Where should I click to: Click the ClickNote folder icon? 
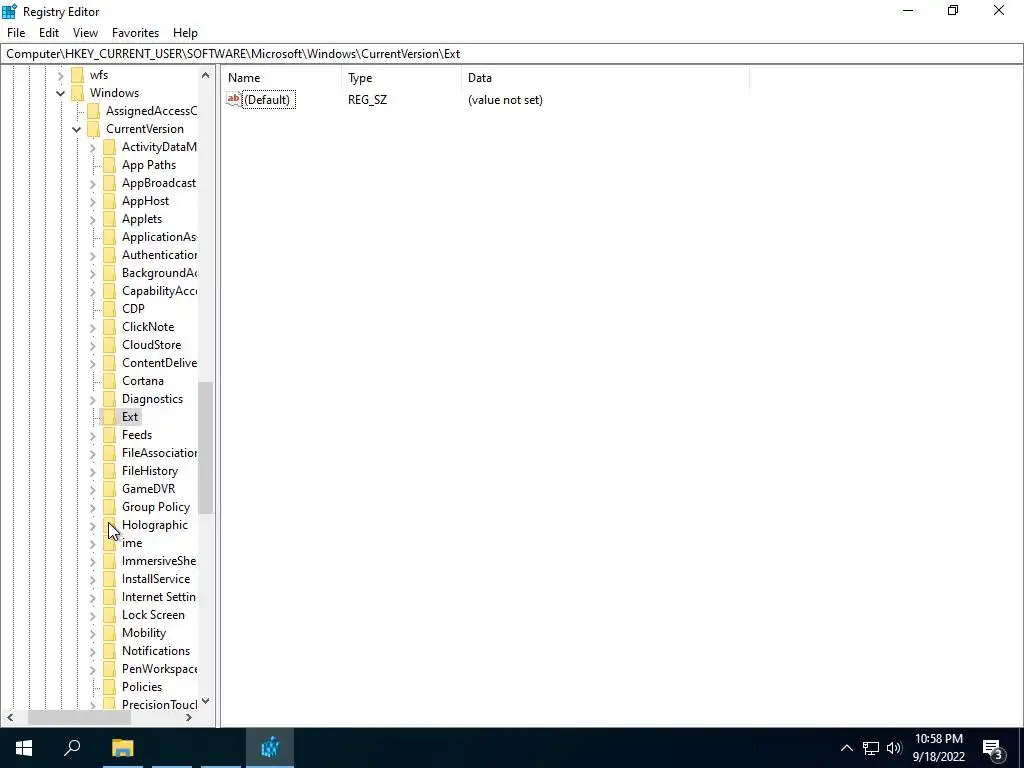click(110, 327)
